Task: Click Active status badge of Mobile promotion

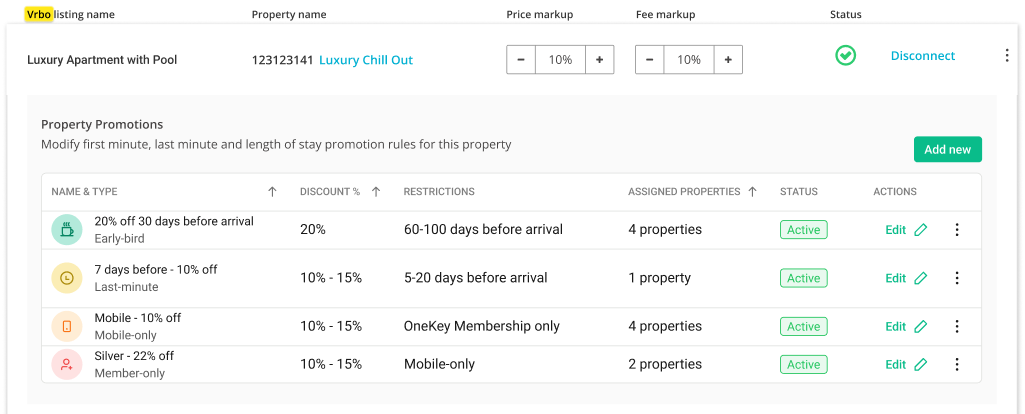Action: 803,326
